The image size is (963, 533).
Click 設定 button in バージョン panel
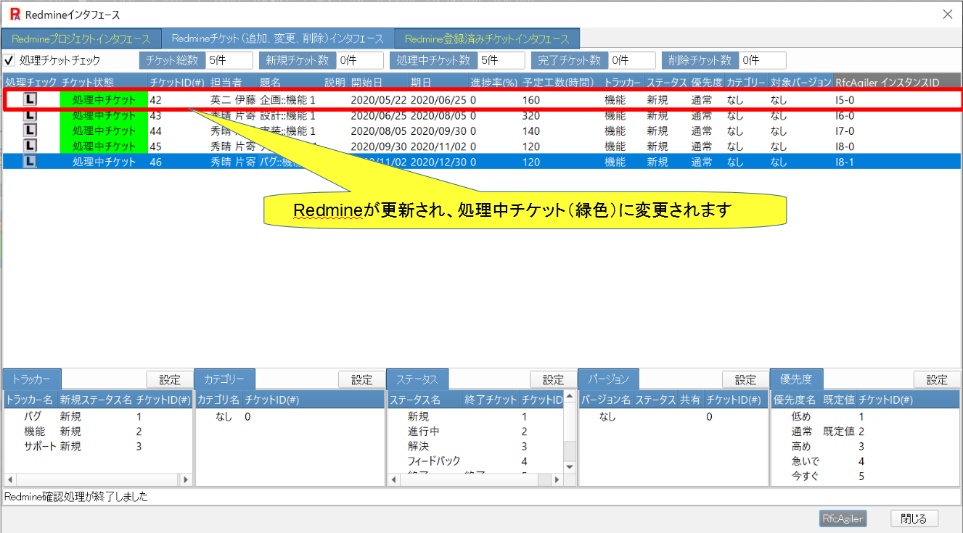tap(745, 379)
